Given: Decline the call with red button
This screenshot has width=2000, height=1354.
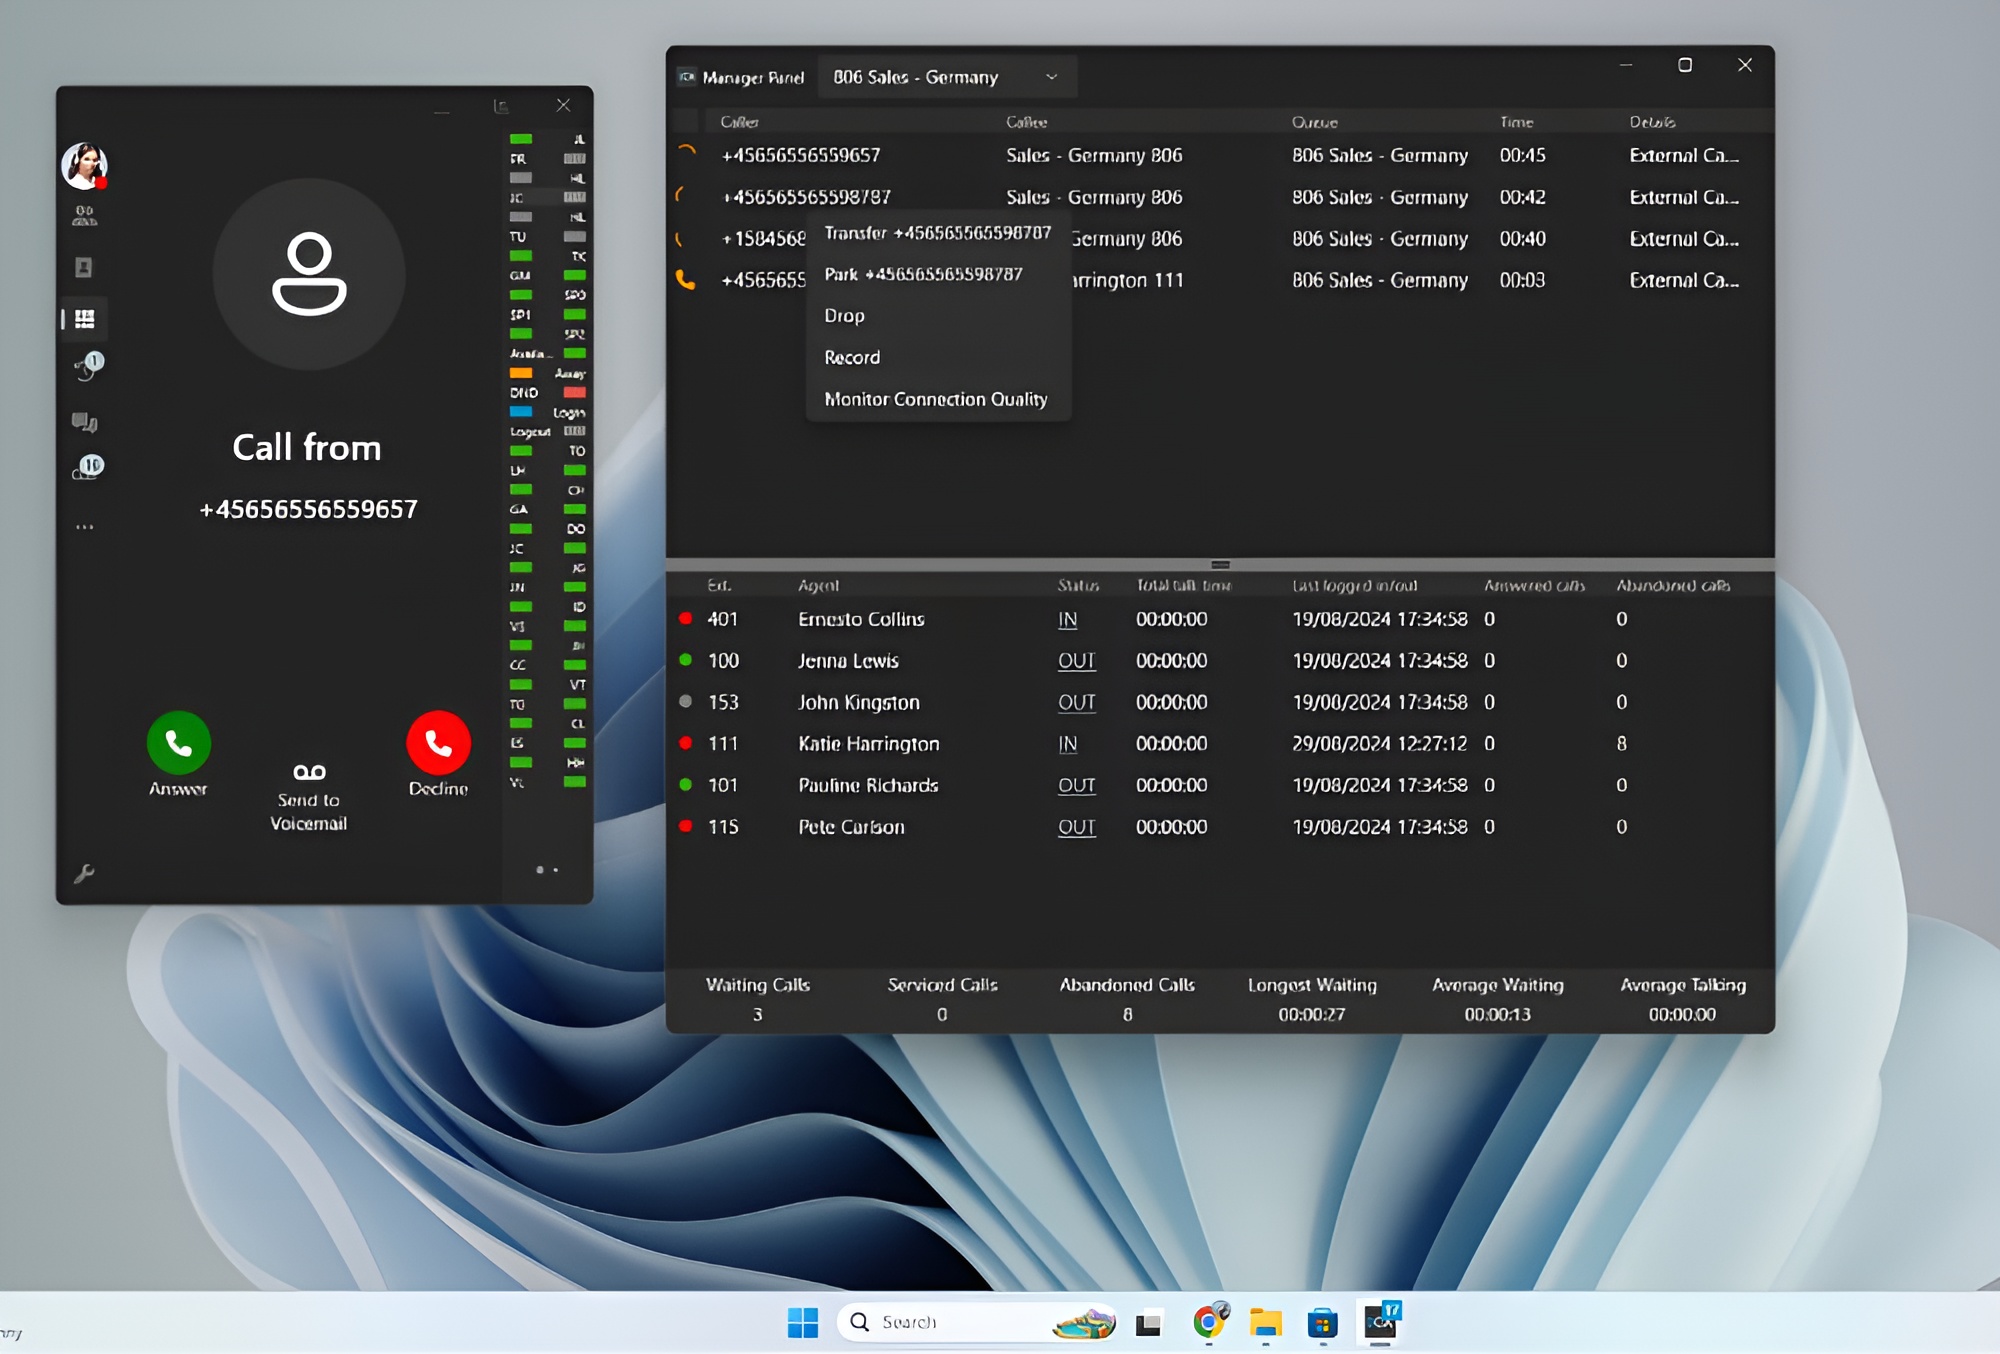Looking at the screenshot, I should click(x=438, y=743).
